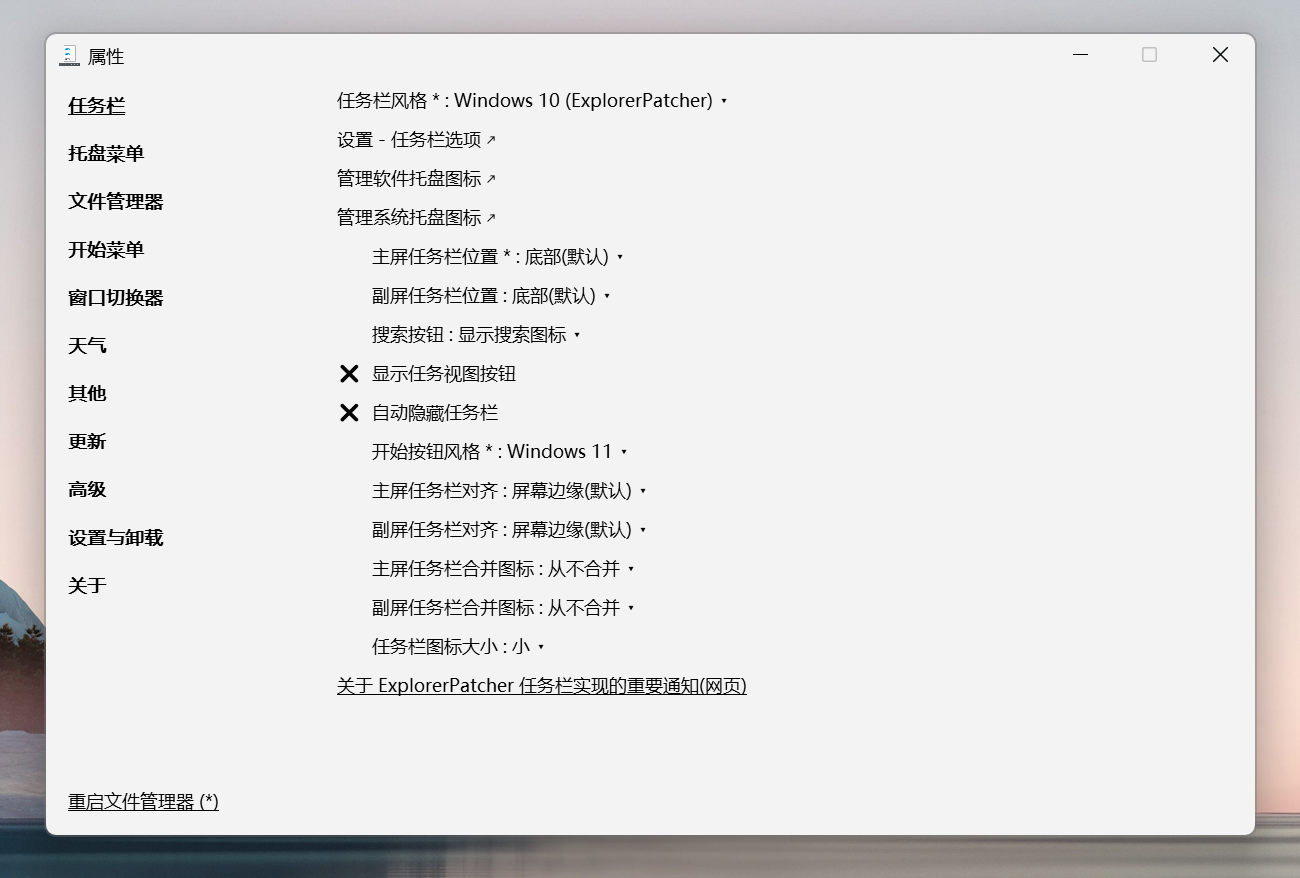
Task: Toggle 自动隐藏任务栏 X checkbox
Action: [x=349, y=413]
